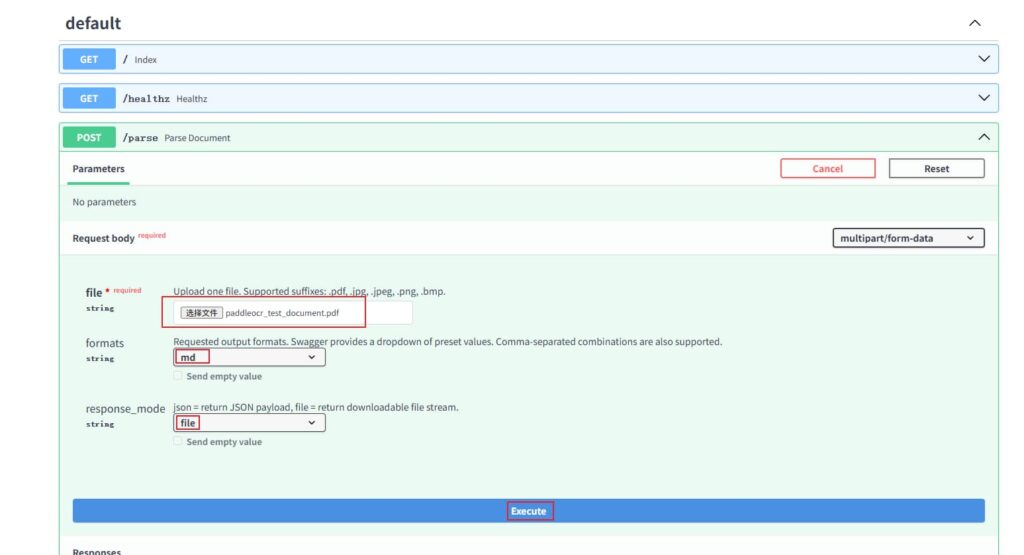
Task: Open the response_mode dropdown showing file
Action: coord(249,423)
